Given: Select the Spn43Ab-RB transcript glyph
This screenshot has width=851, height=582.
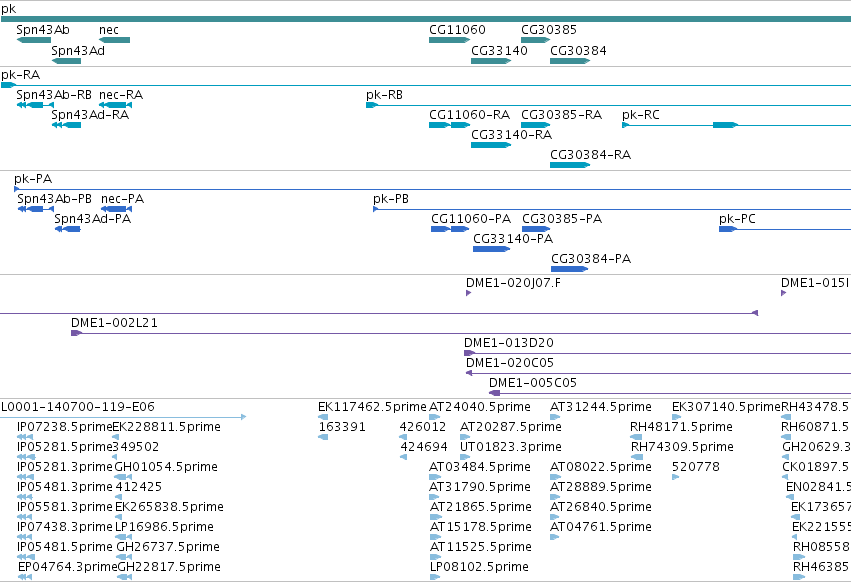Looking at the screenshot, I should coord(35,105).
